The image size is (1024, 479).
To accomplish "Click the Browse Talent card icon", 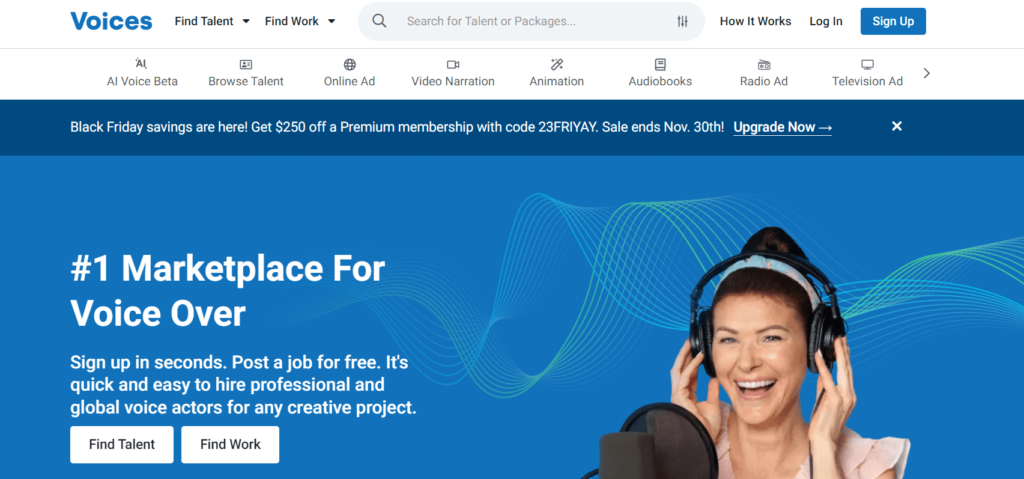I will click(x=246, y=65).
